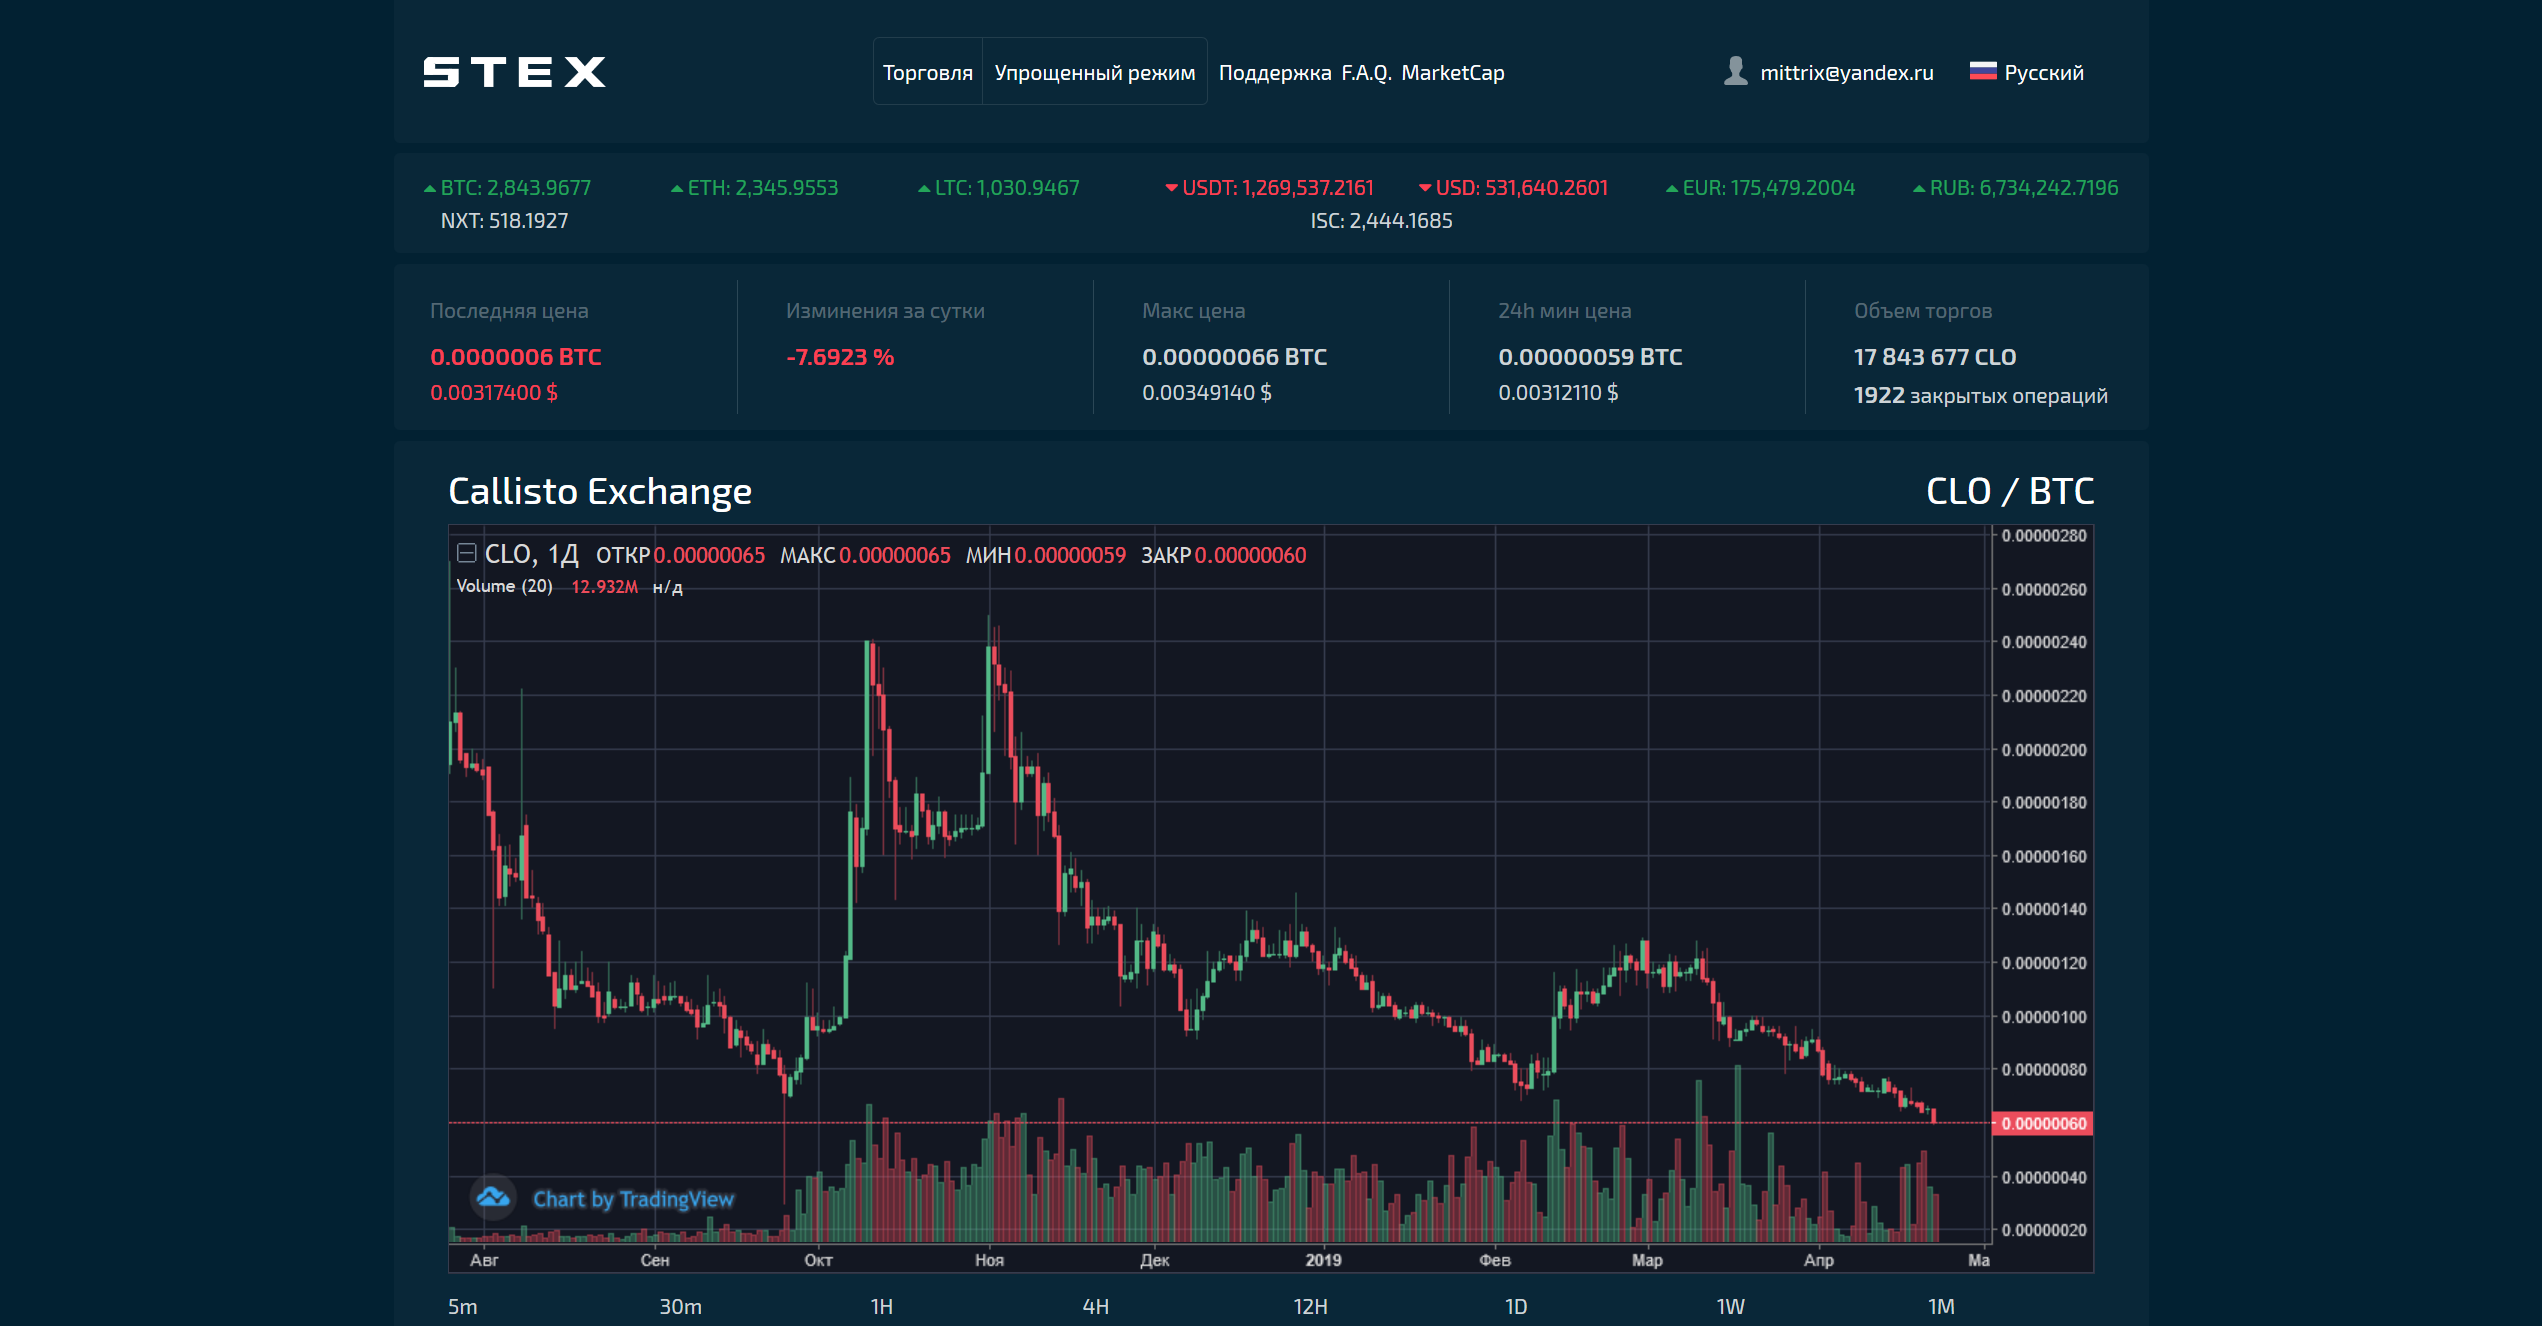Open the F.A.Q. page
The height and width of the screenshot is (1326, 2542).
point(1366,73)
